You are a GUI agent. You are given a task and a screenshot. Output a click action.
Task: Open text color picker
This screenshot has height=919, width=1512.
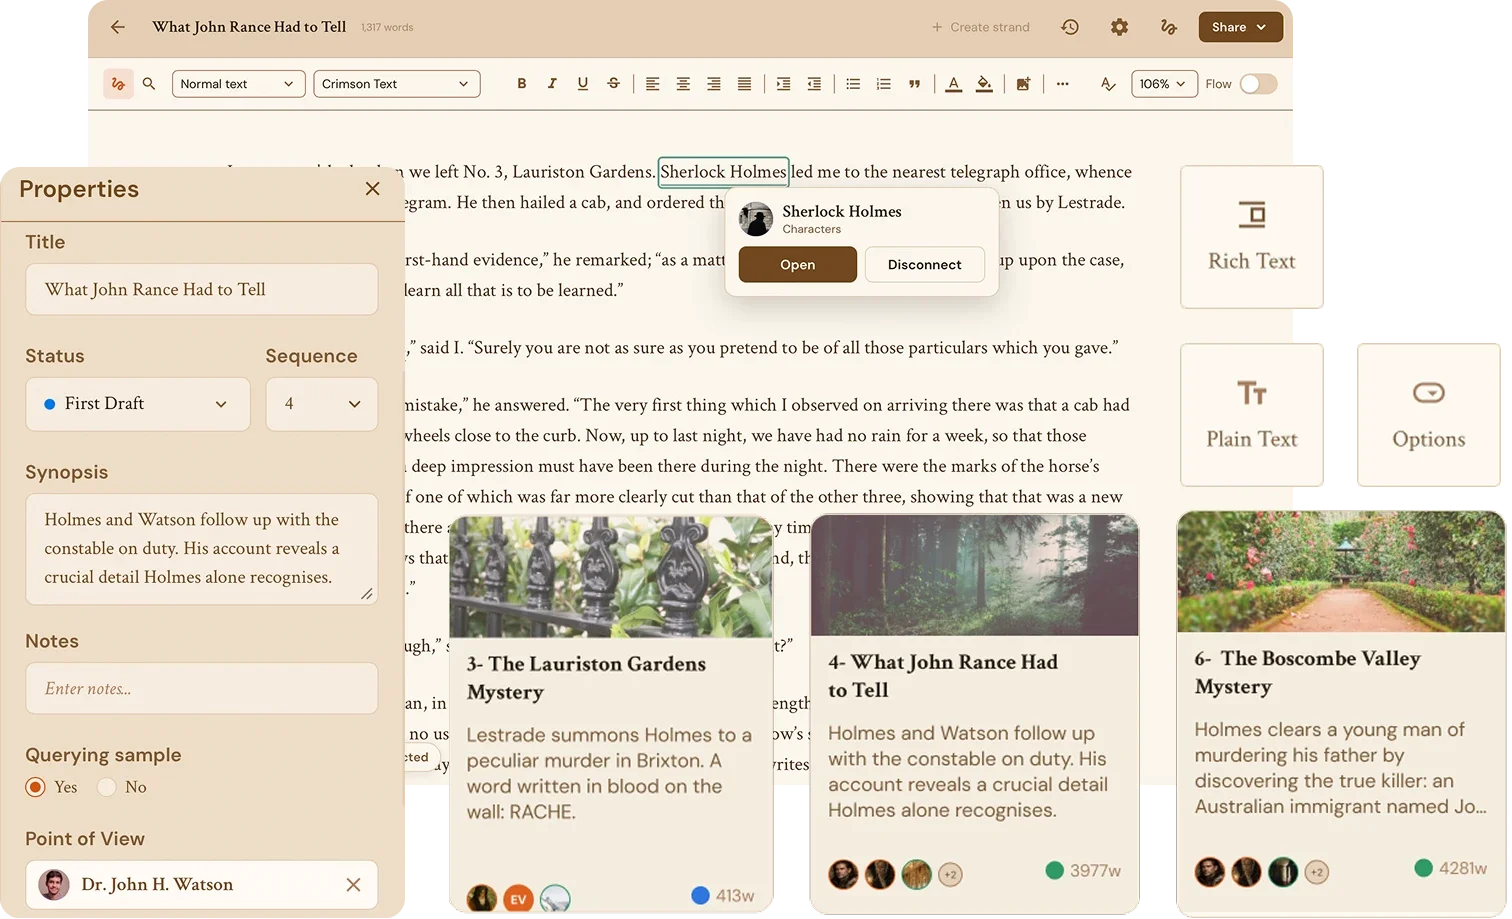pyautogui.click(x=954, y=84)
